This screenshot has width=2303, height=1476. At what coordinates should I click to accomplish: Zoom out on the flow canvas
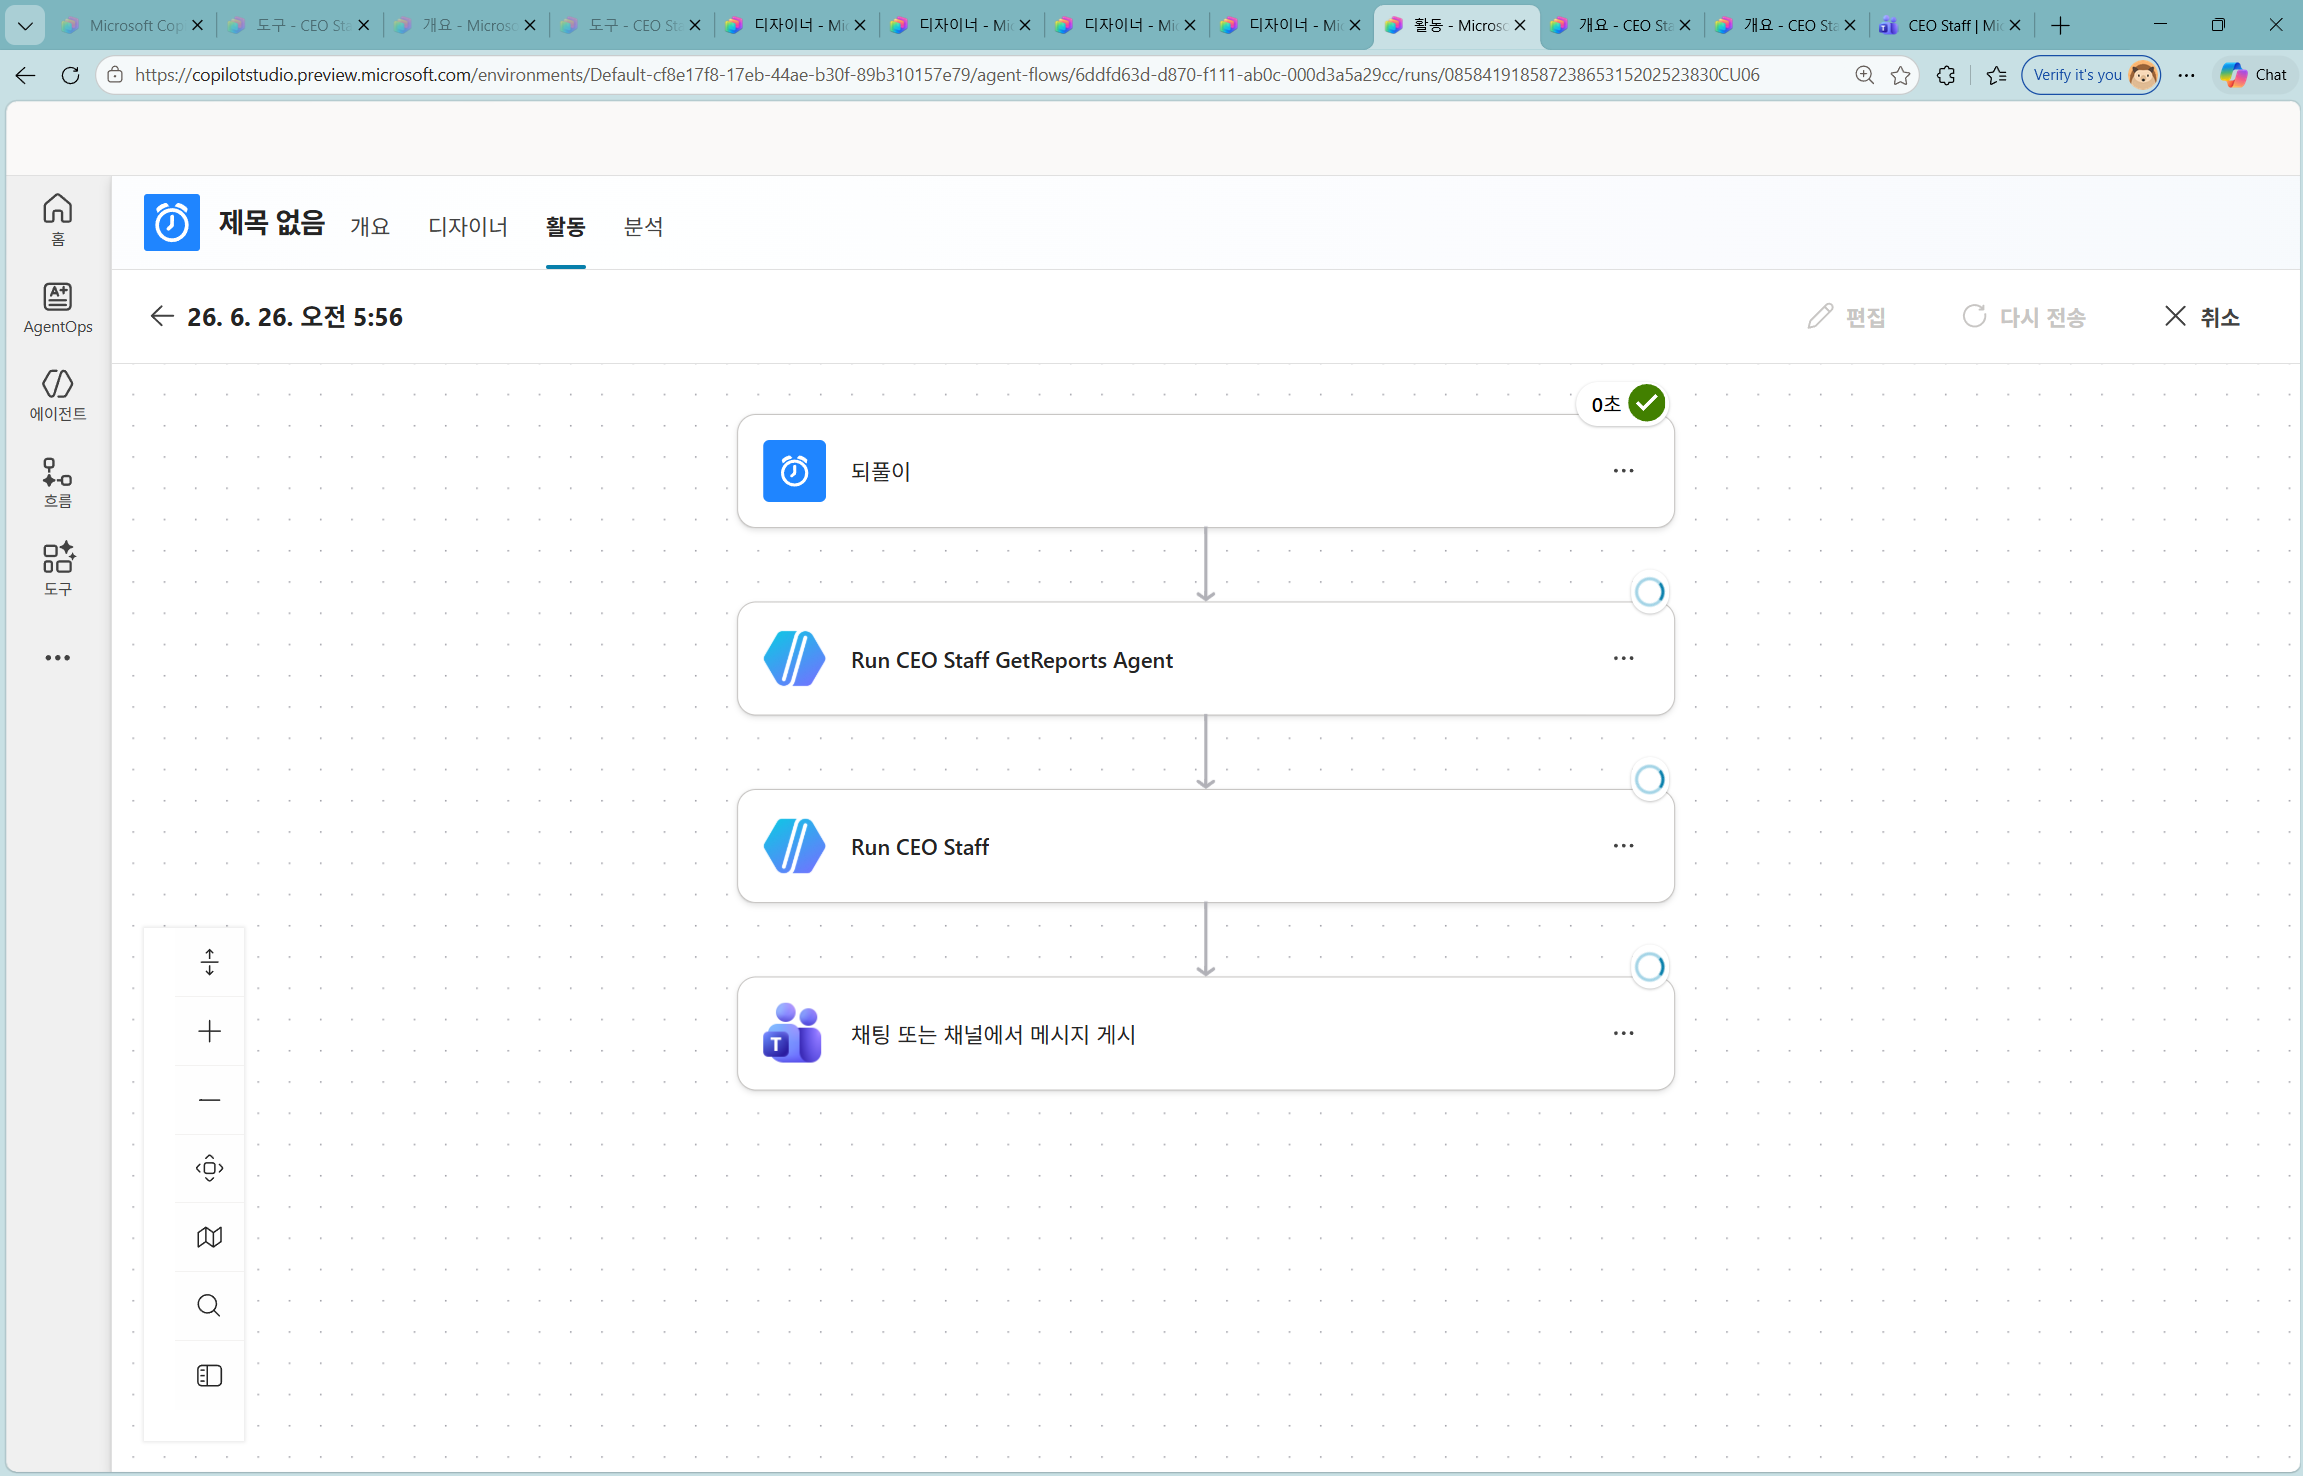(209, 1100)
